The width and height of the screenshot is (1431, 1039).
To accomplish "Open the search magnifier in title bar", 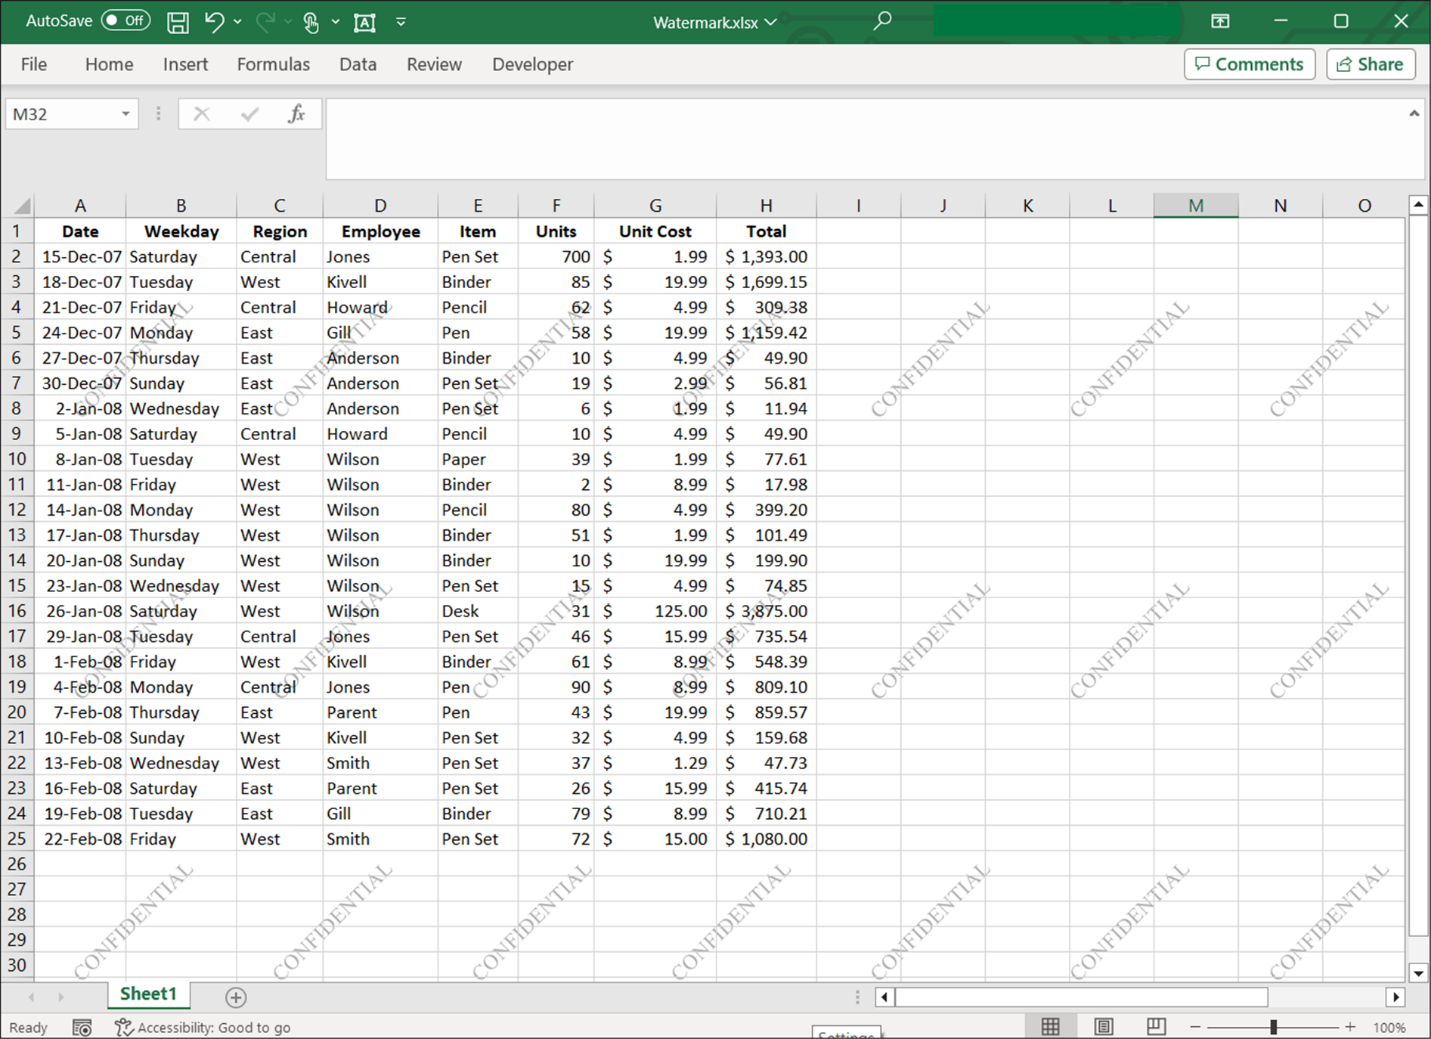I will 882,21.
